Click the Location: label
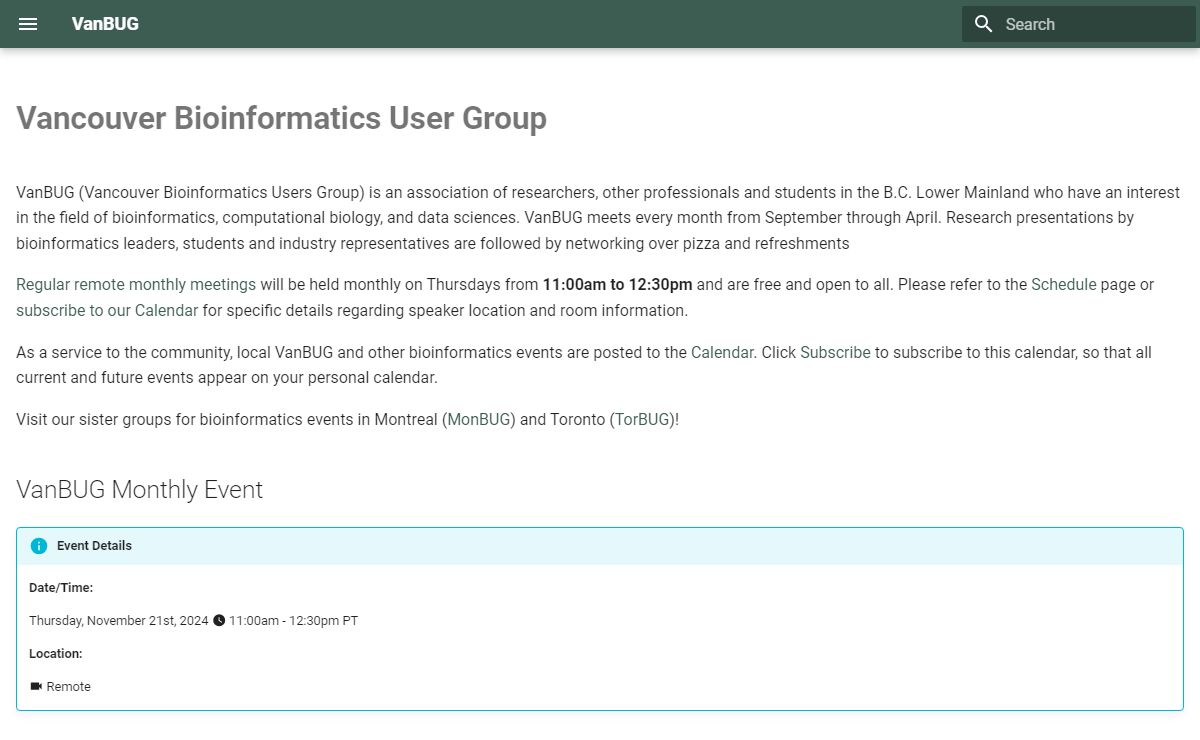The image size is (1200, 740). [x=56, y=653]
